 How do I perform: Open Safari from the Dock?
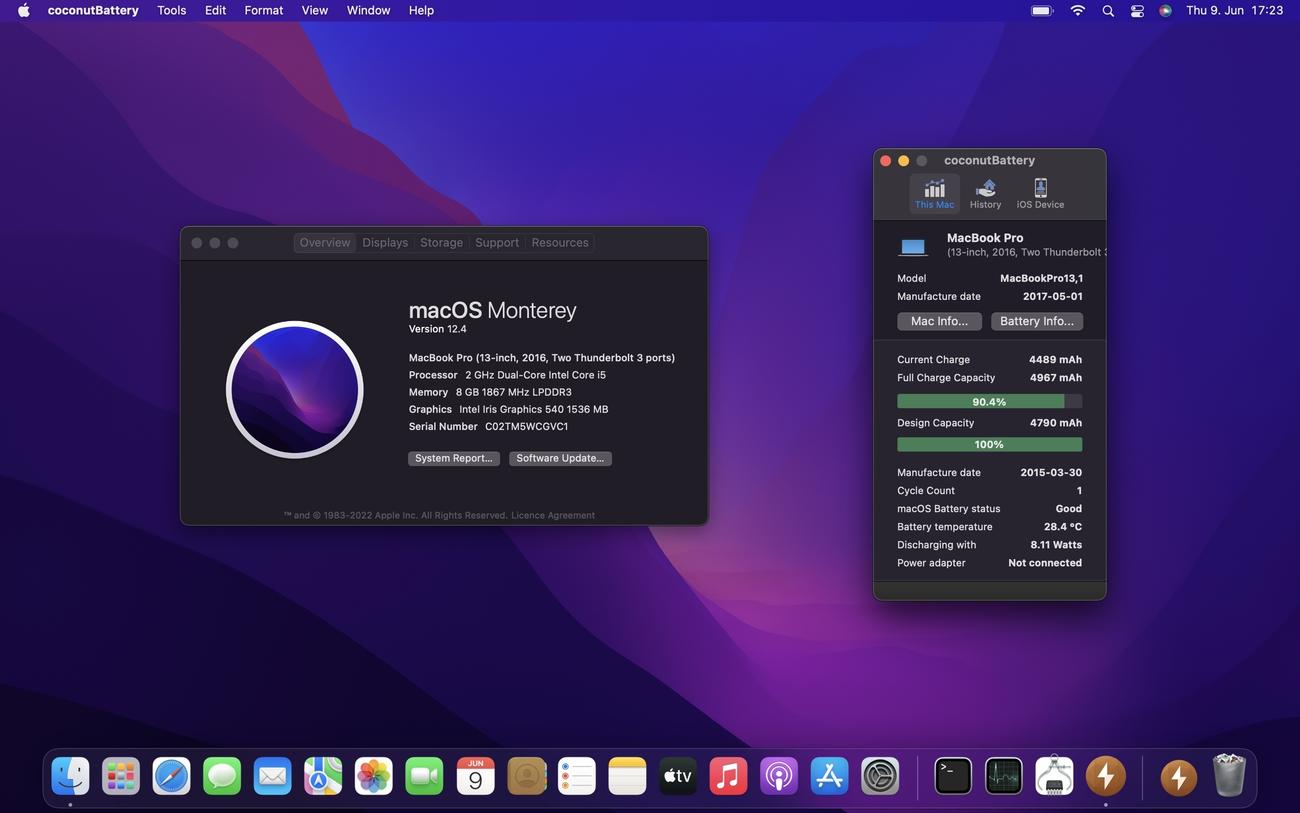click(171, 776)
